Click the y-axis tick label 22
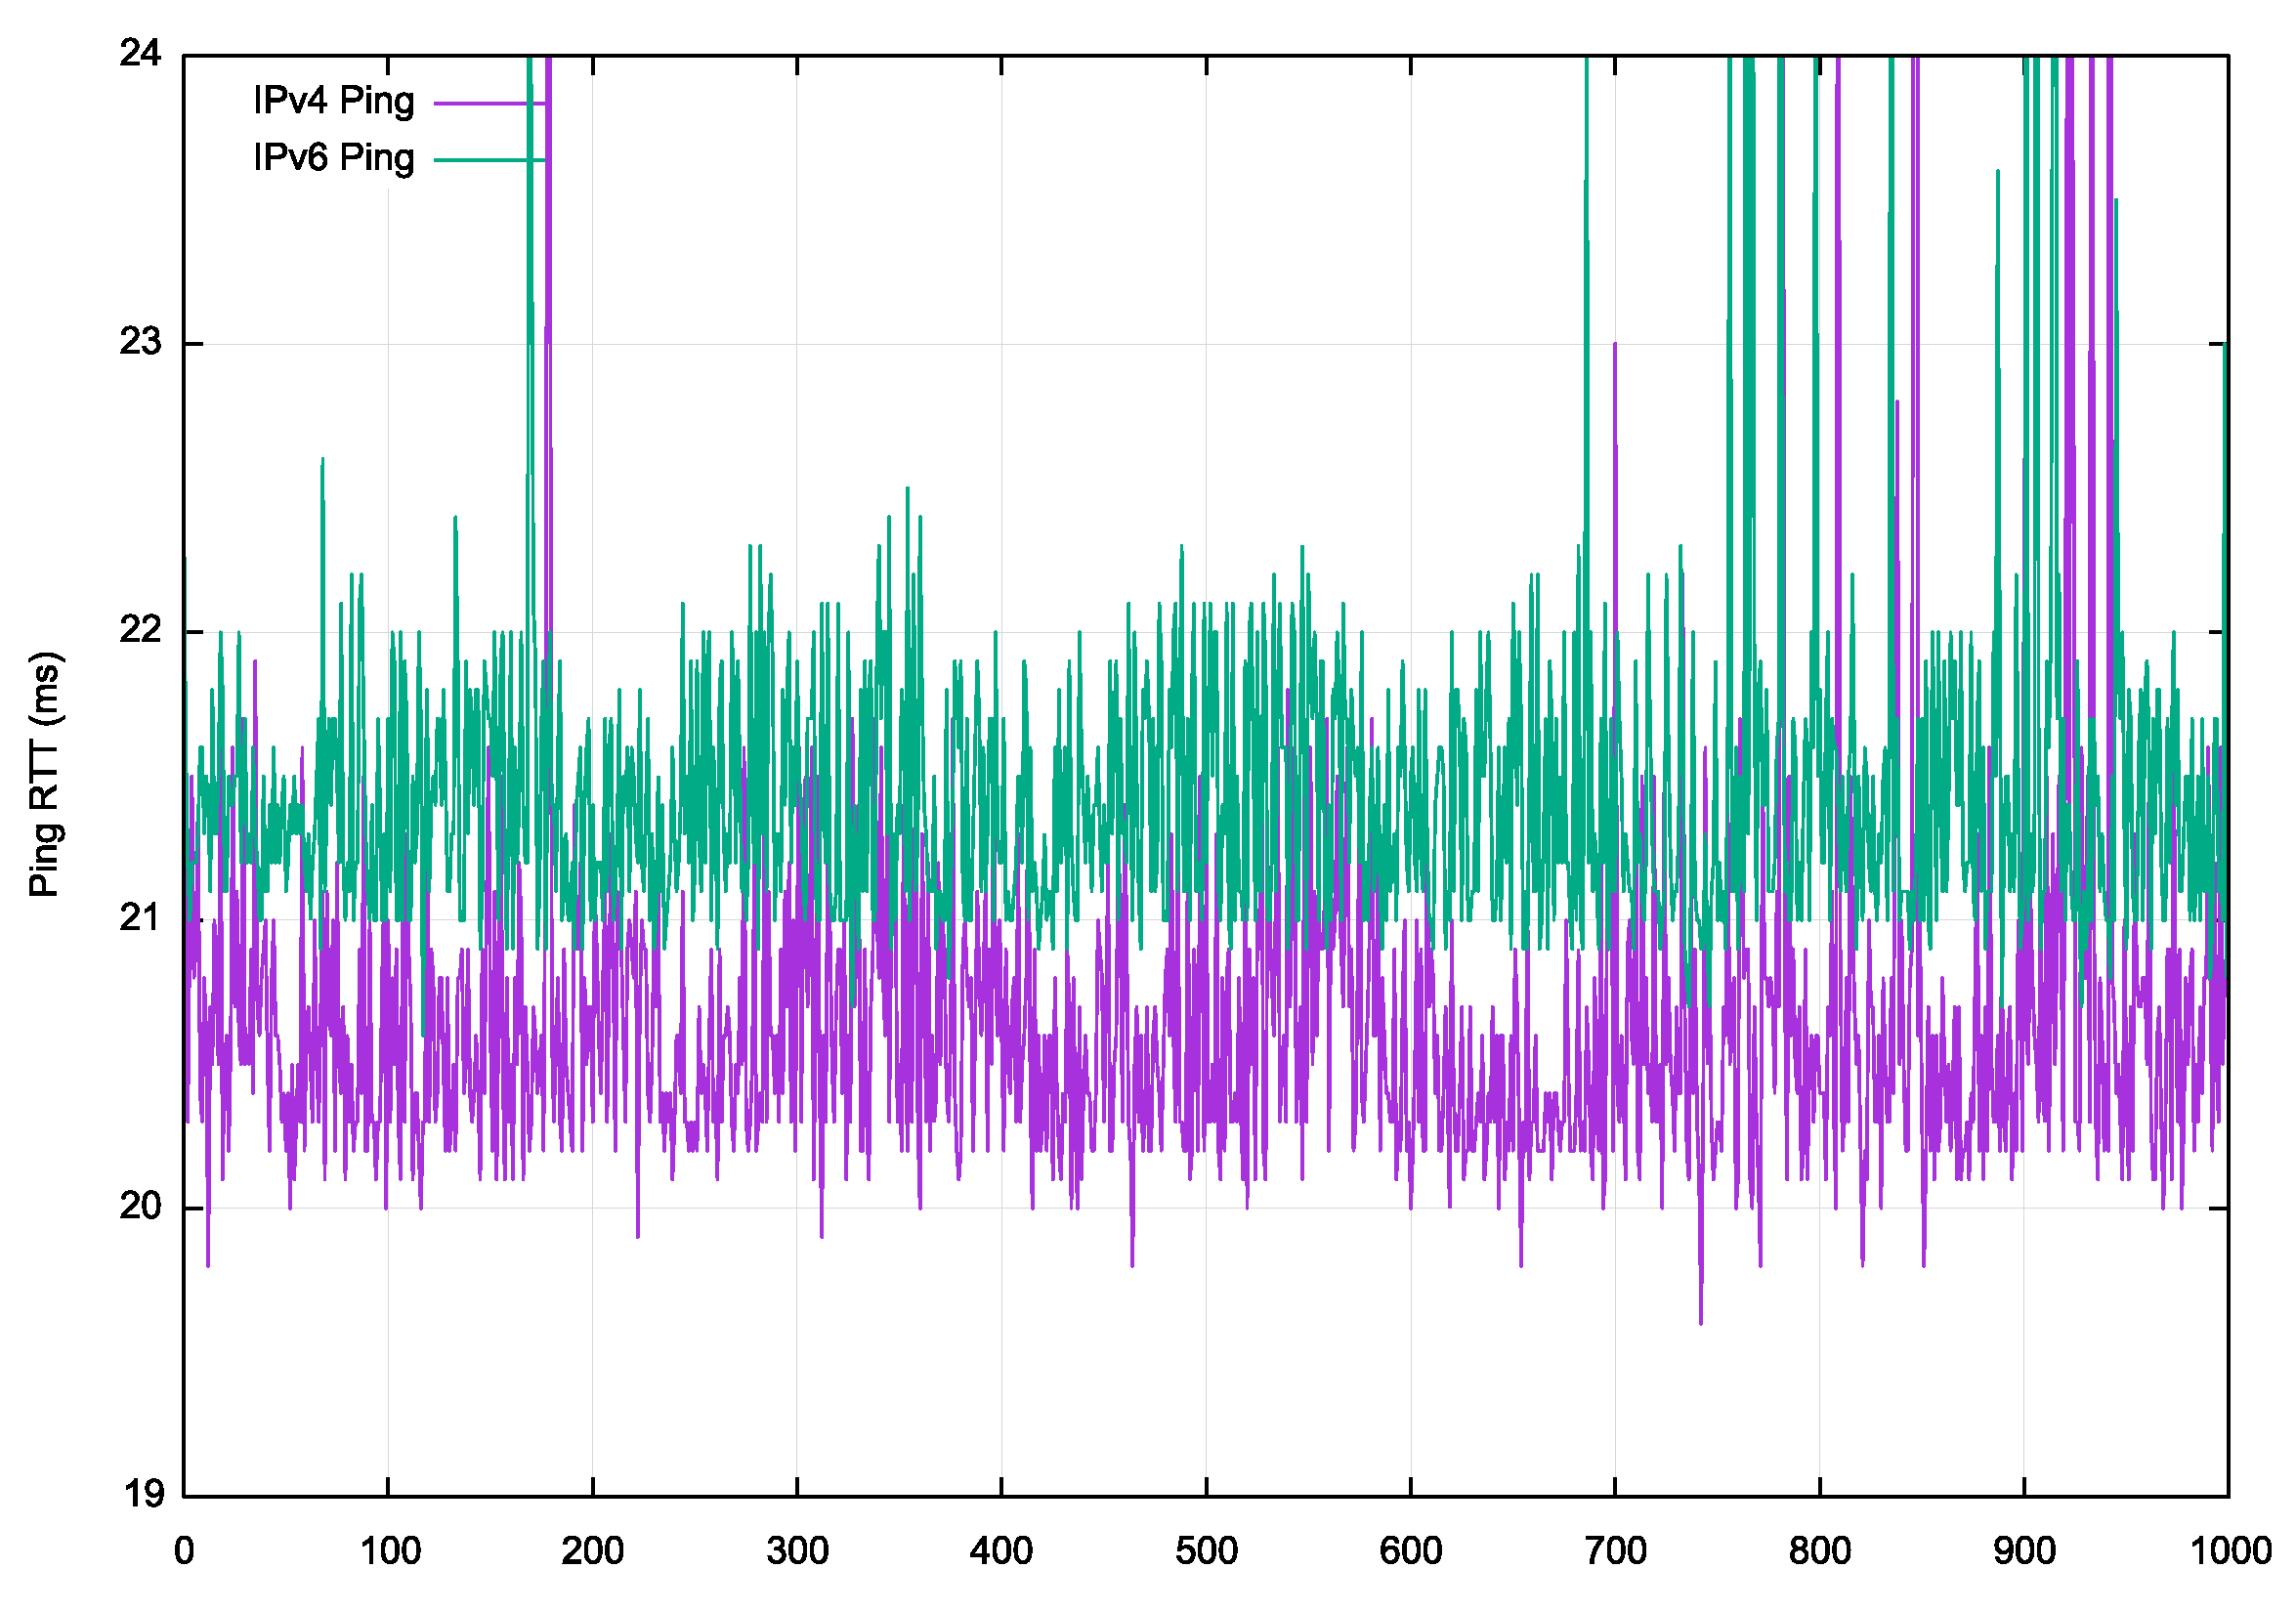 pyautogui.click(x=140, y=630)
